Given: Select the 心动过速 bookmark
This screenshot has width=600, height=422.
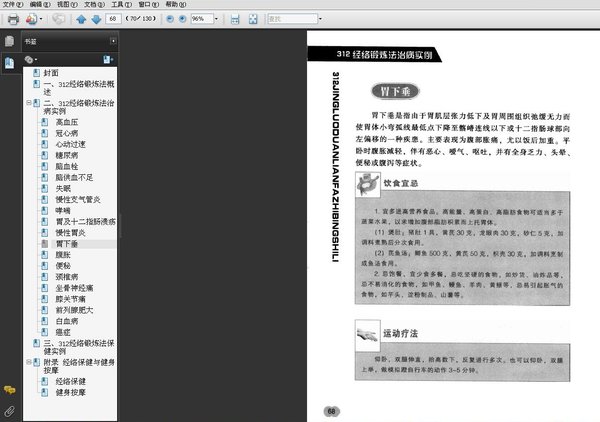Looking at the screenshot, I should [x=70, y=144].
